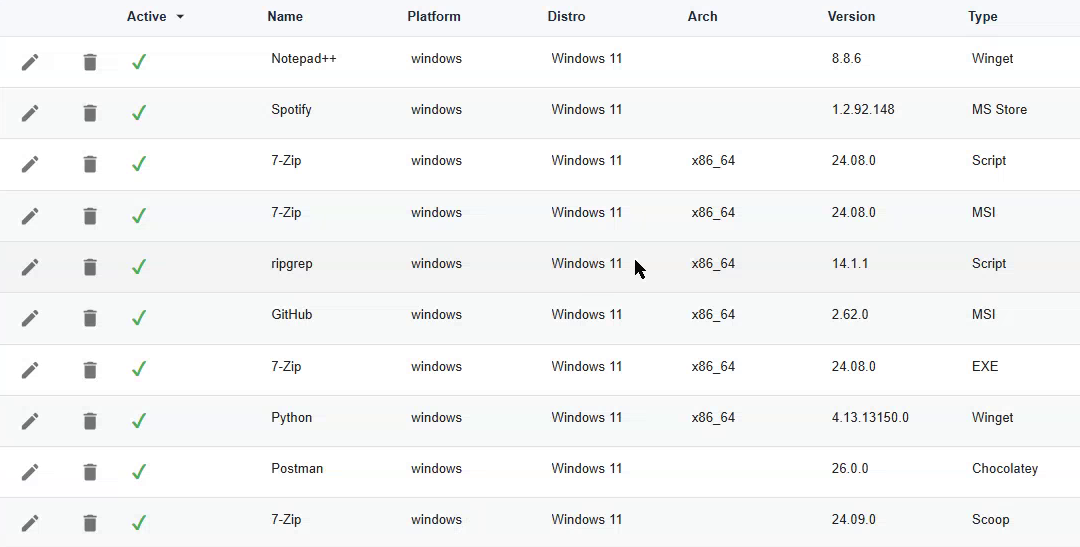The height and width of the screenshot is (547, 1080).
Task: Sort by the Version column header
Action: [851, 17]
